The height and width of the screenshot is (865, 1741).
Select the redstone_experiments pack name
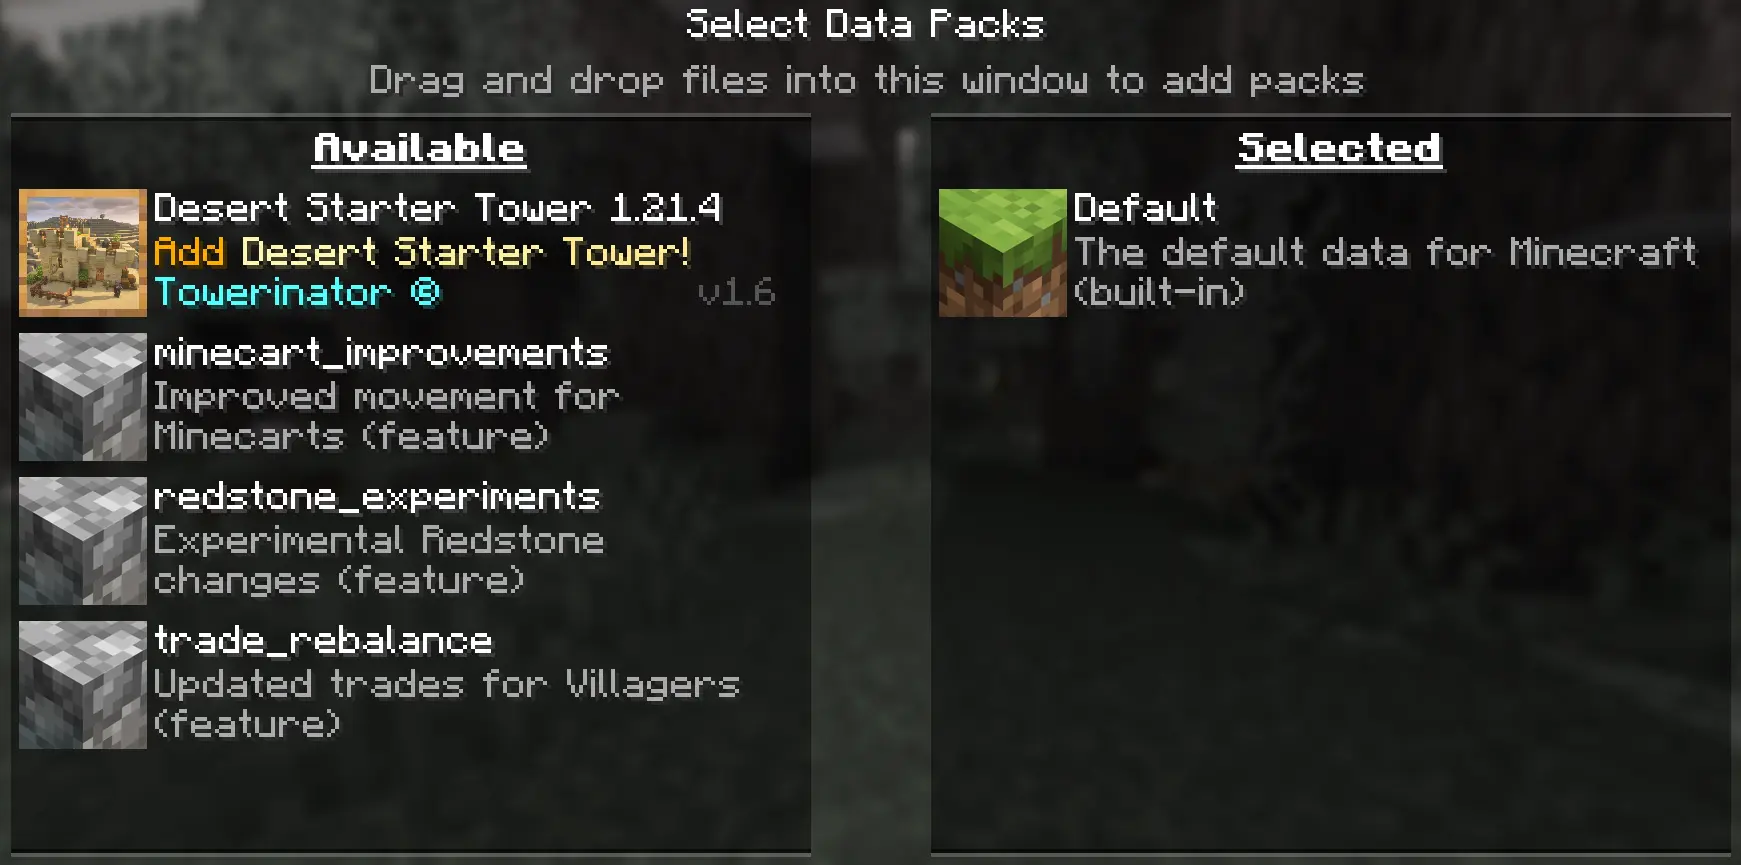[377, 497]
